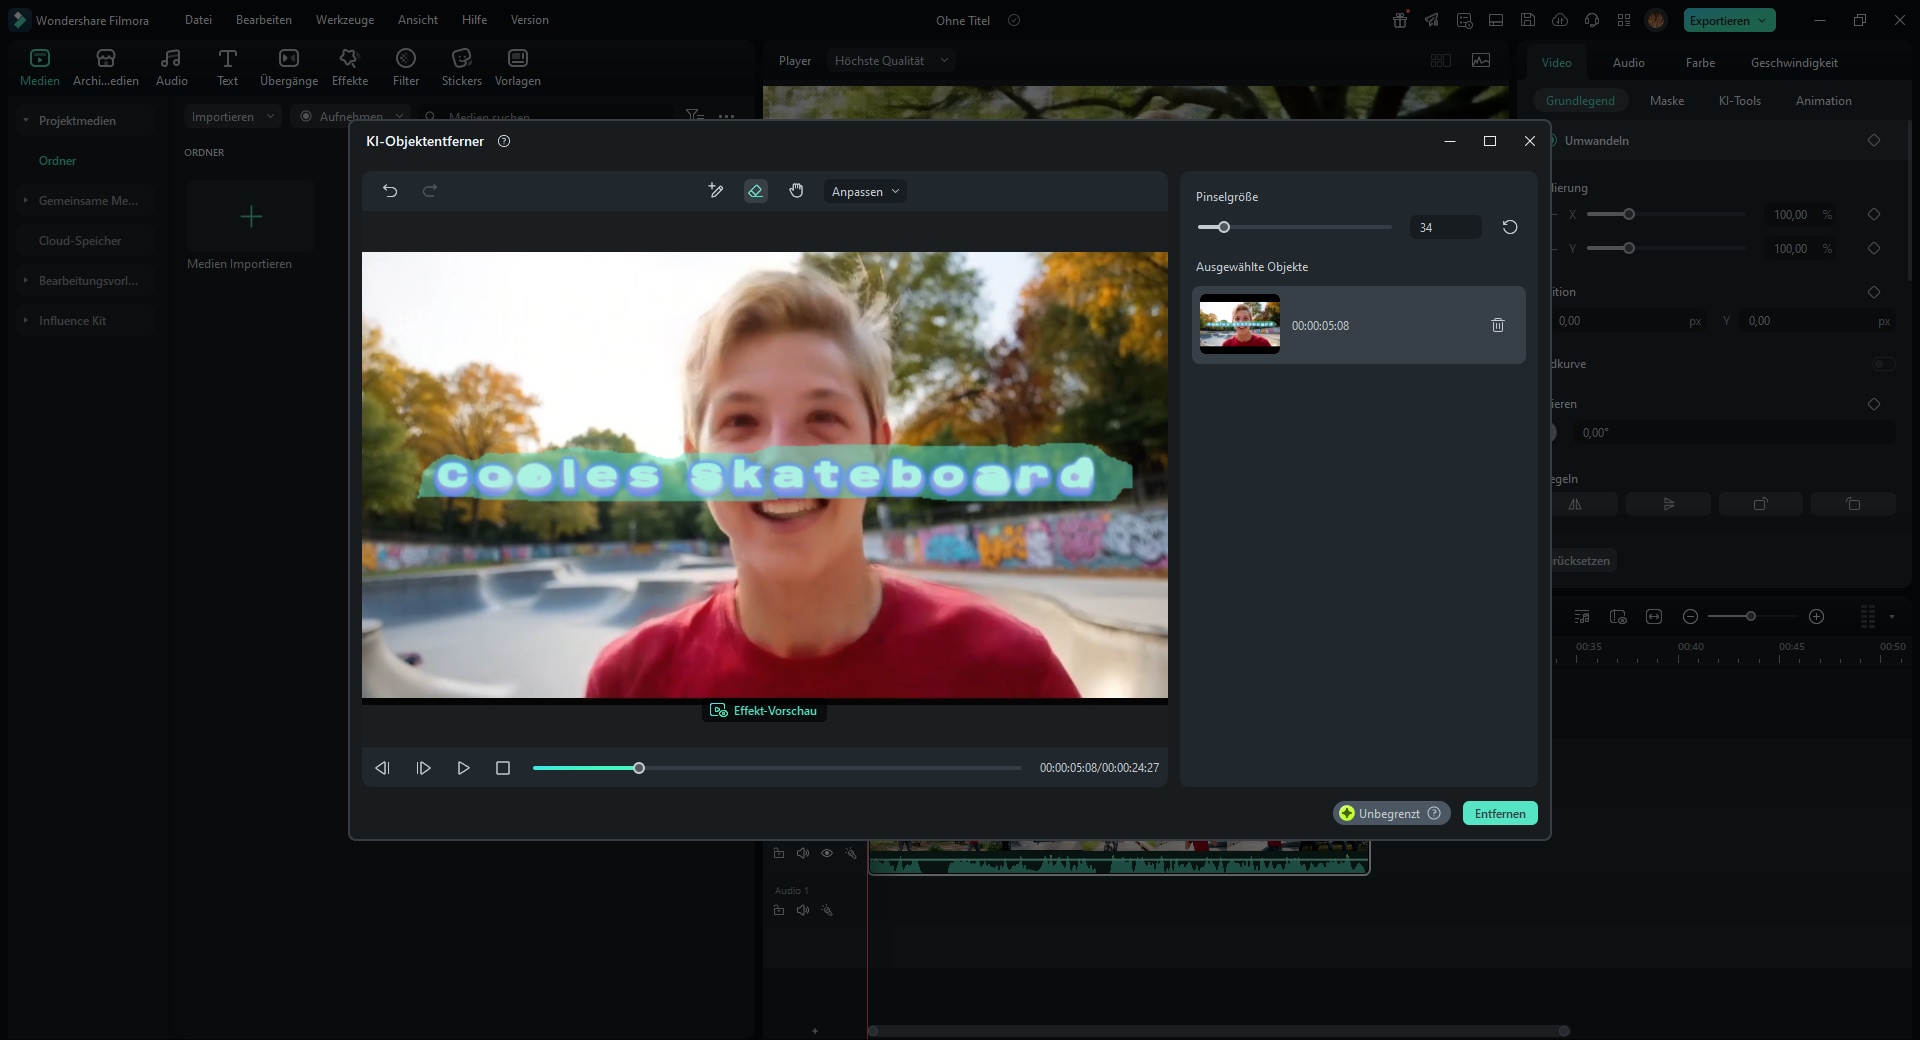Switch to the Medien panel

40,67
